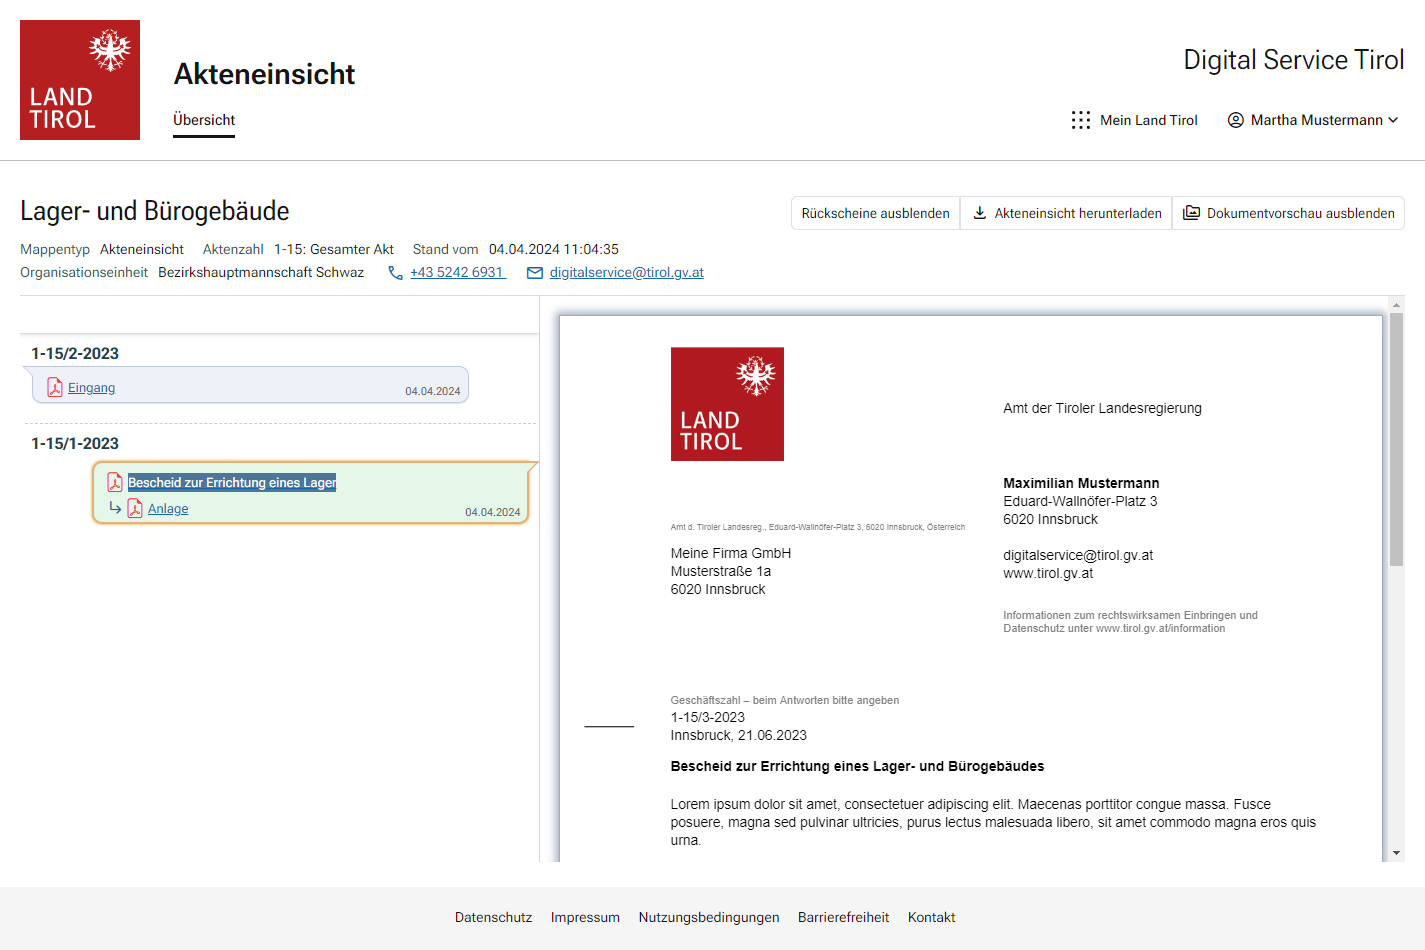Select Bescheid zur Errichtung eines Lager entry

232,483
